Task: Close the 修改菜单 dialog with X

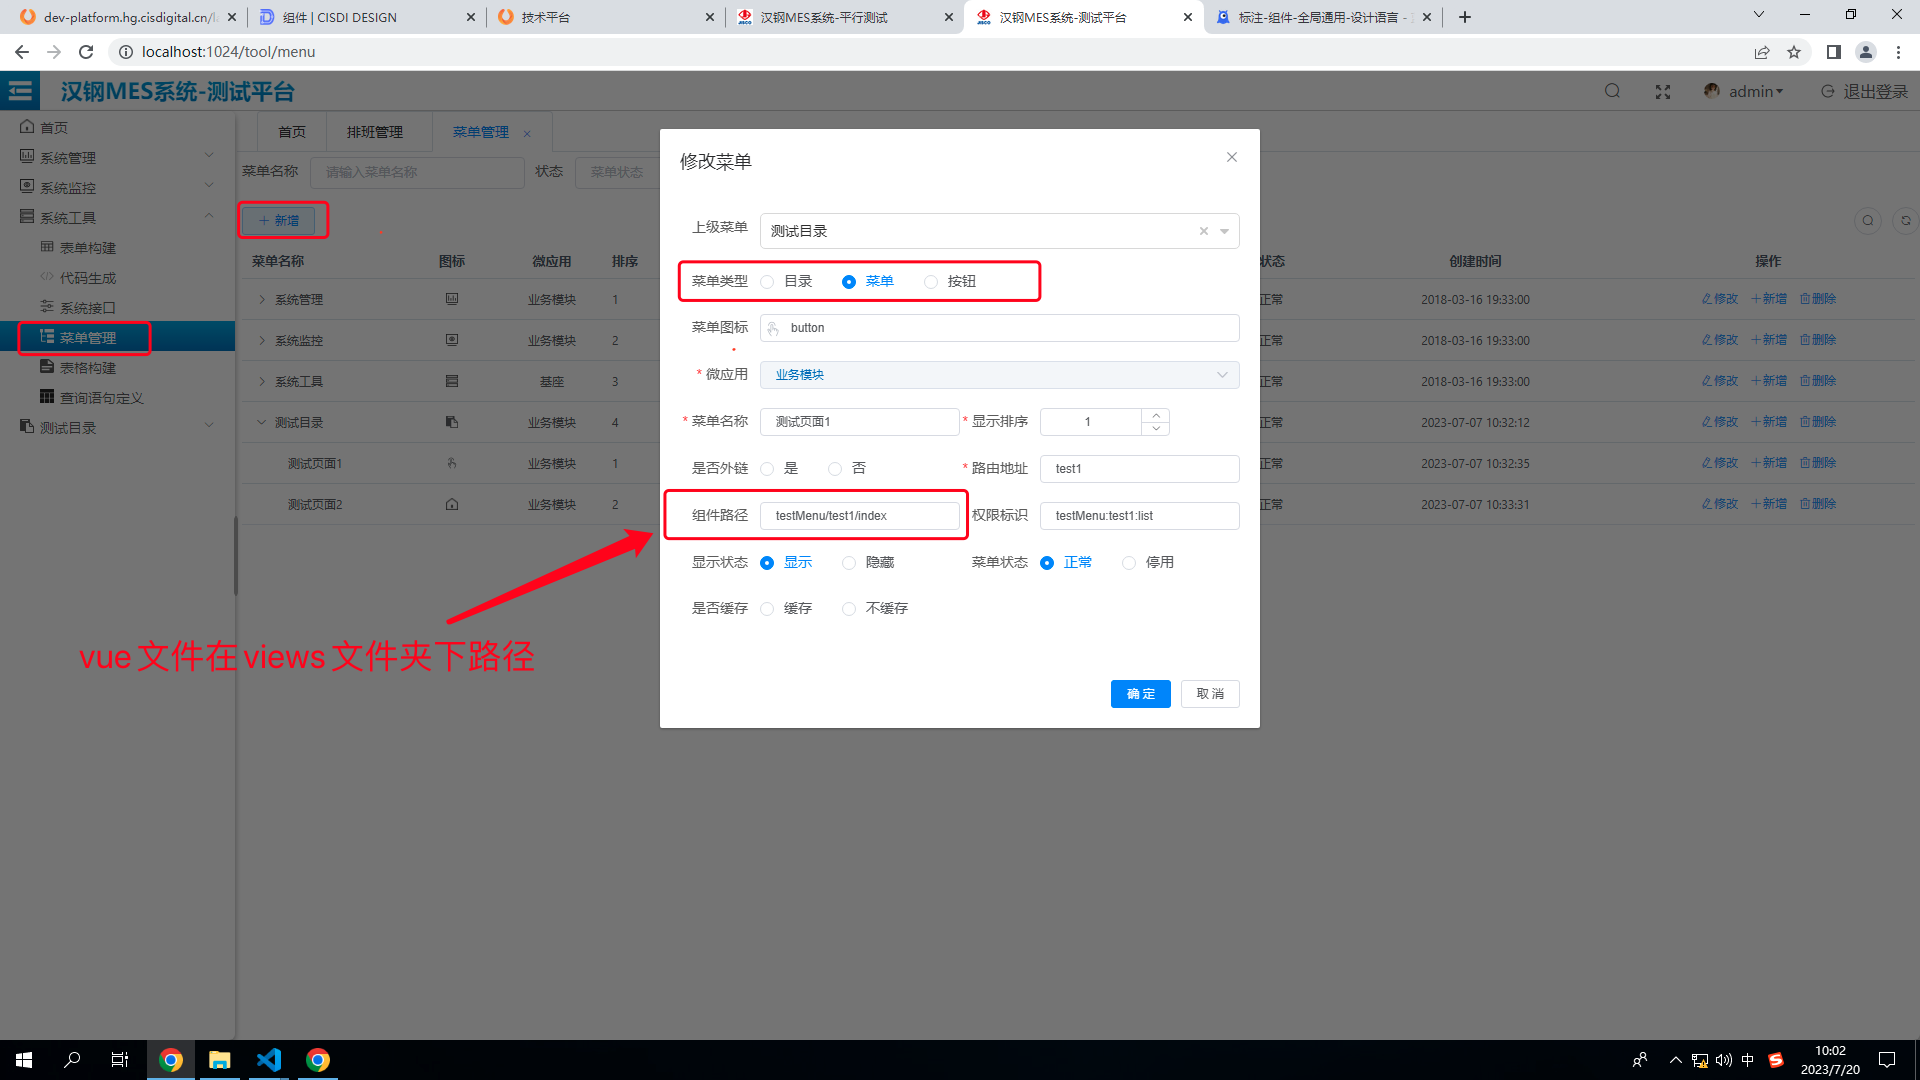Action: [1232, 157]
